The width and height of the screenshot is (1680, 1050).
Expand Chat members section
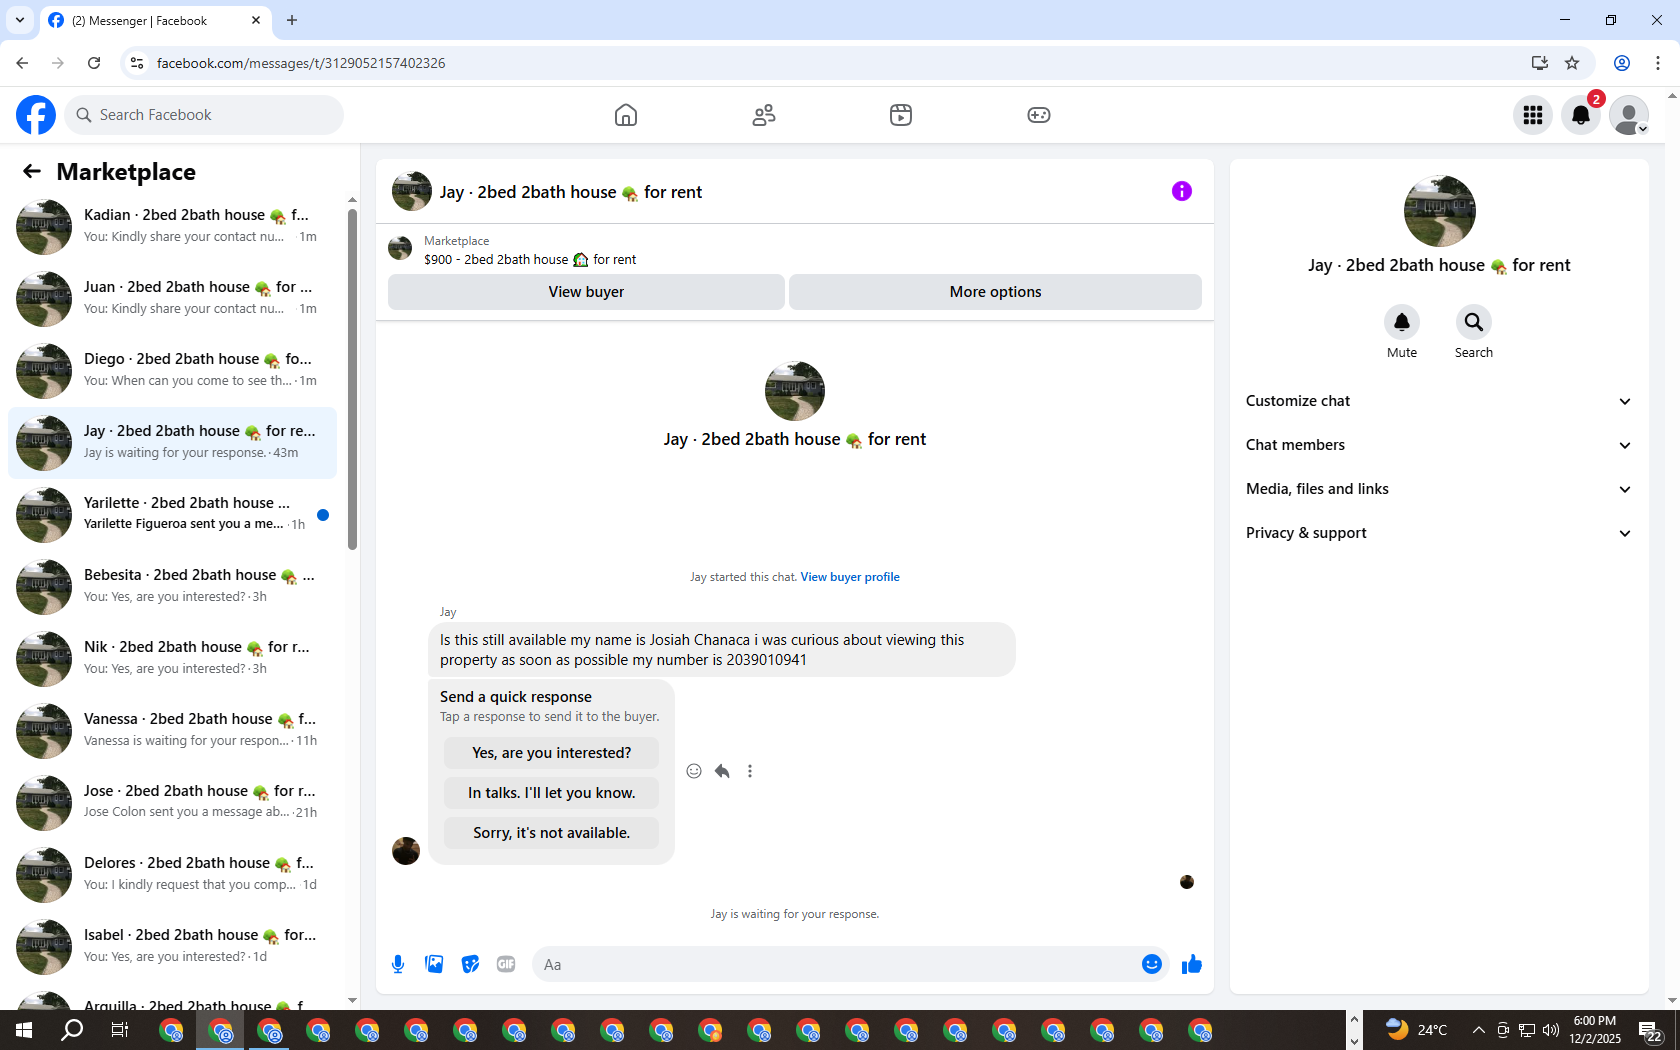point(1439,445)
